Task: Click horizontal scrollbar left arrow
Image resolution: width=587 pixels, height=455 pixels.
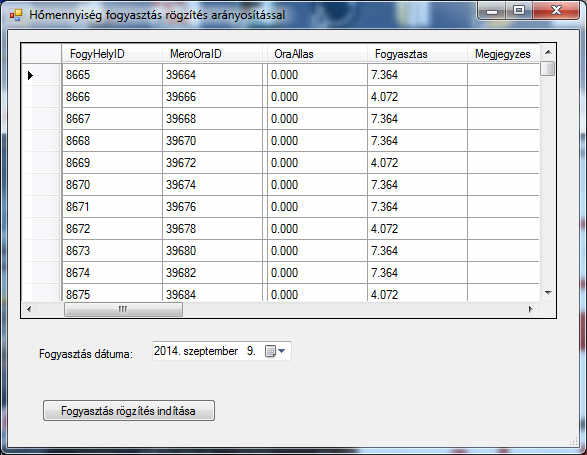Action: 29,309
